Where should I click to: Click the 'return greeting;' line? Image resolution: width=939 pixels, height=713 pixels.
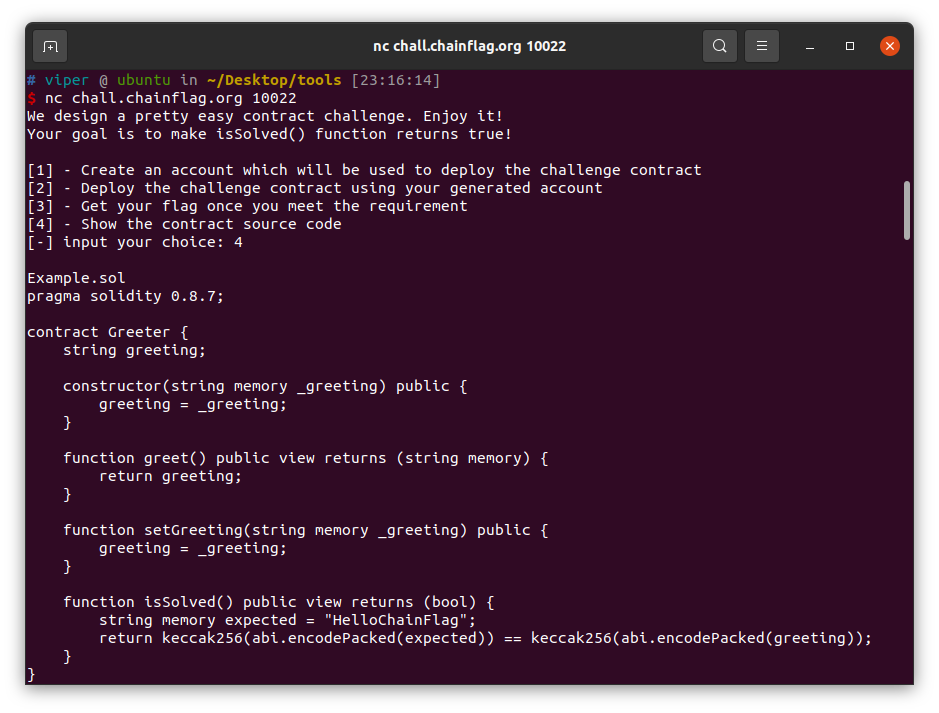click(170, 476)
